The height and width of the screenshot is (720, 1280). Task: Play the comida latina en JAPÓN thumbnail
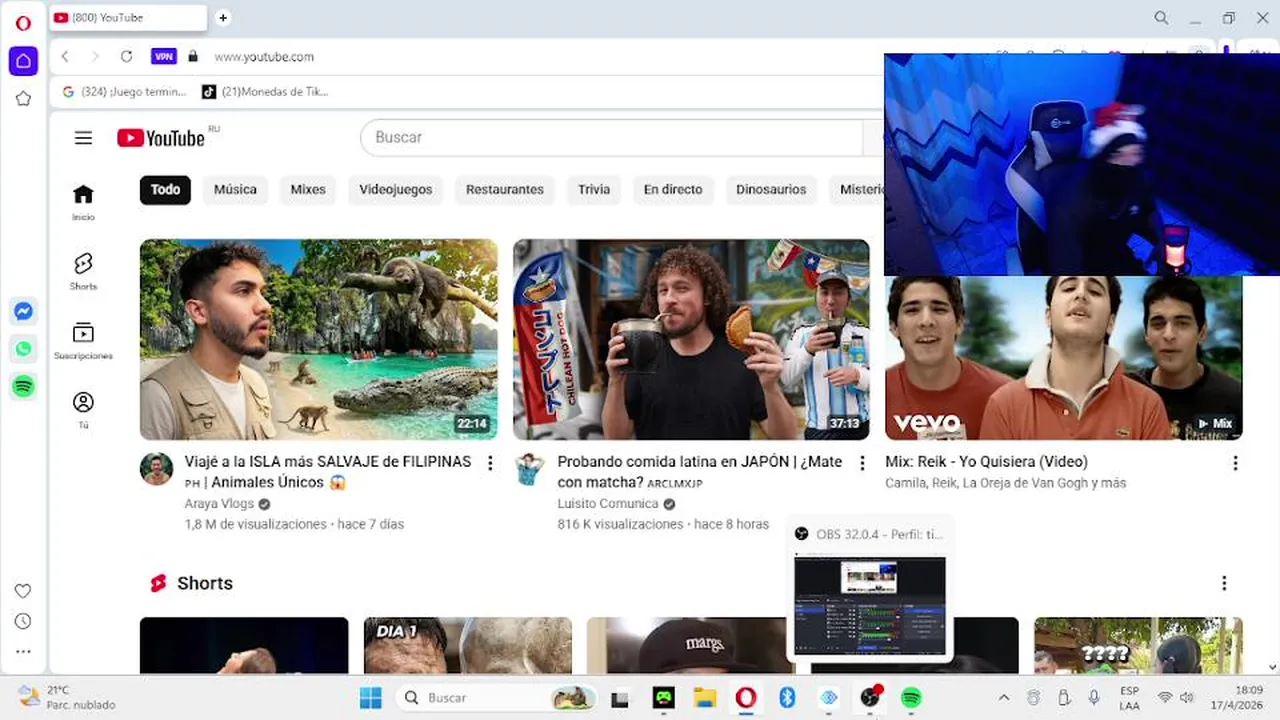691,340
